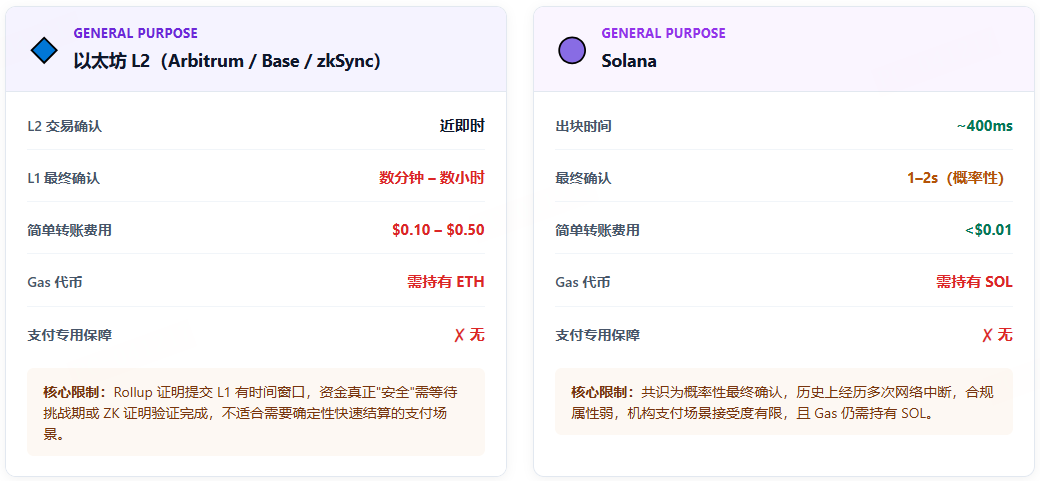Image resolution: width=1040 pixels, height=481 pixels.
Task: Click the red X under Solana 支付专用保障
Action: pyautogui.click(x=987, y=335)
